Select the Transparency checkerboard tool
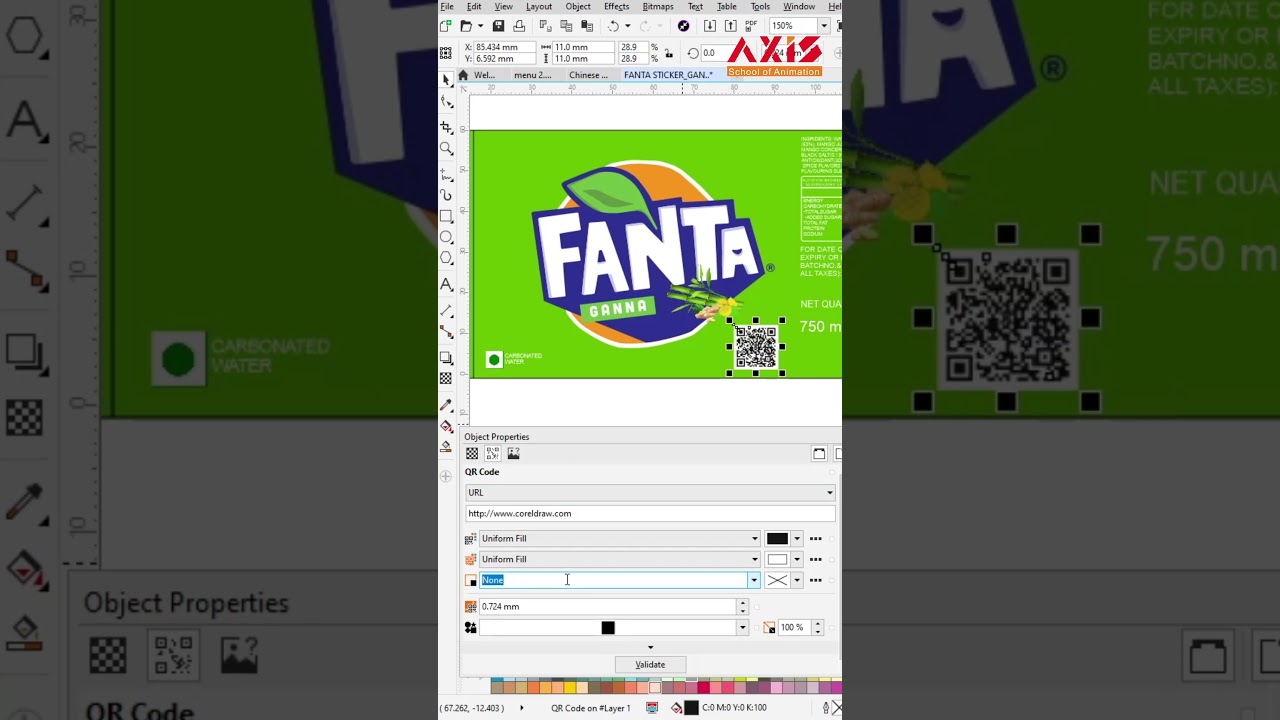 pos(446,379)
